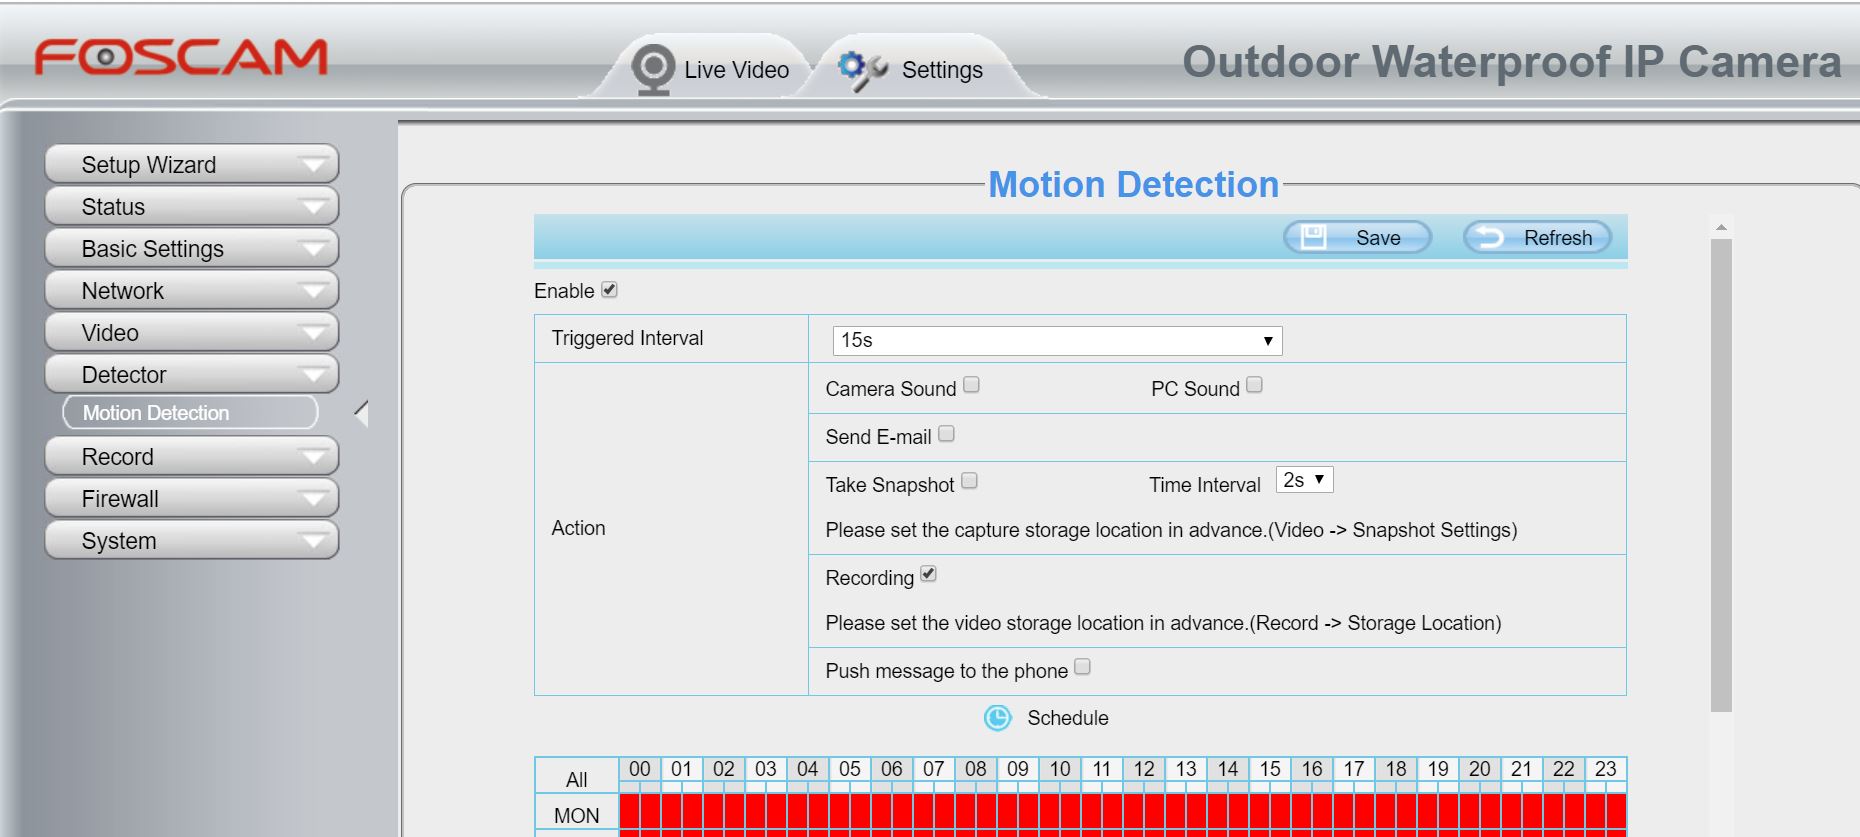The width and height of the screenshot is (1860, 837).
Task: Enable the PC Sound checkbox
Action: click(1254, 385)
